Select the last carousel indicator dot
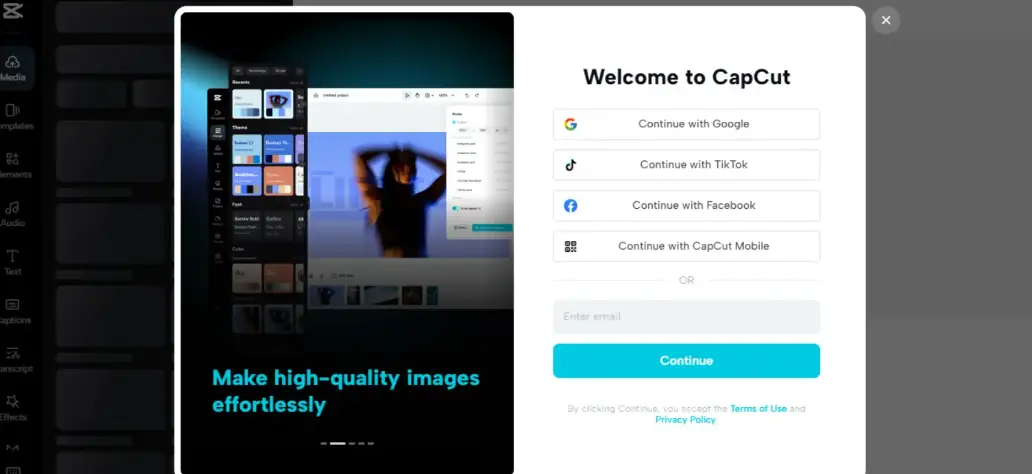Viewport: 1032px width, 474px height. pyautogui.click(x=371, y=444)
